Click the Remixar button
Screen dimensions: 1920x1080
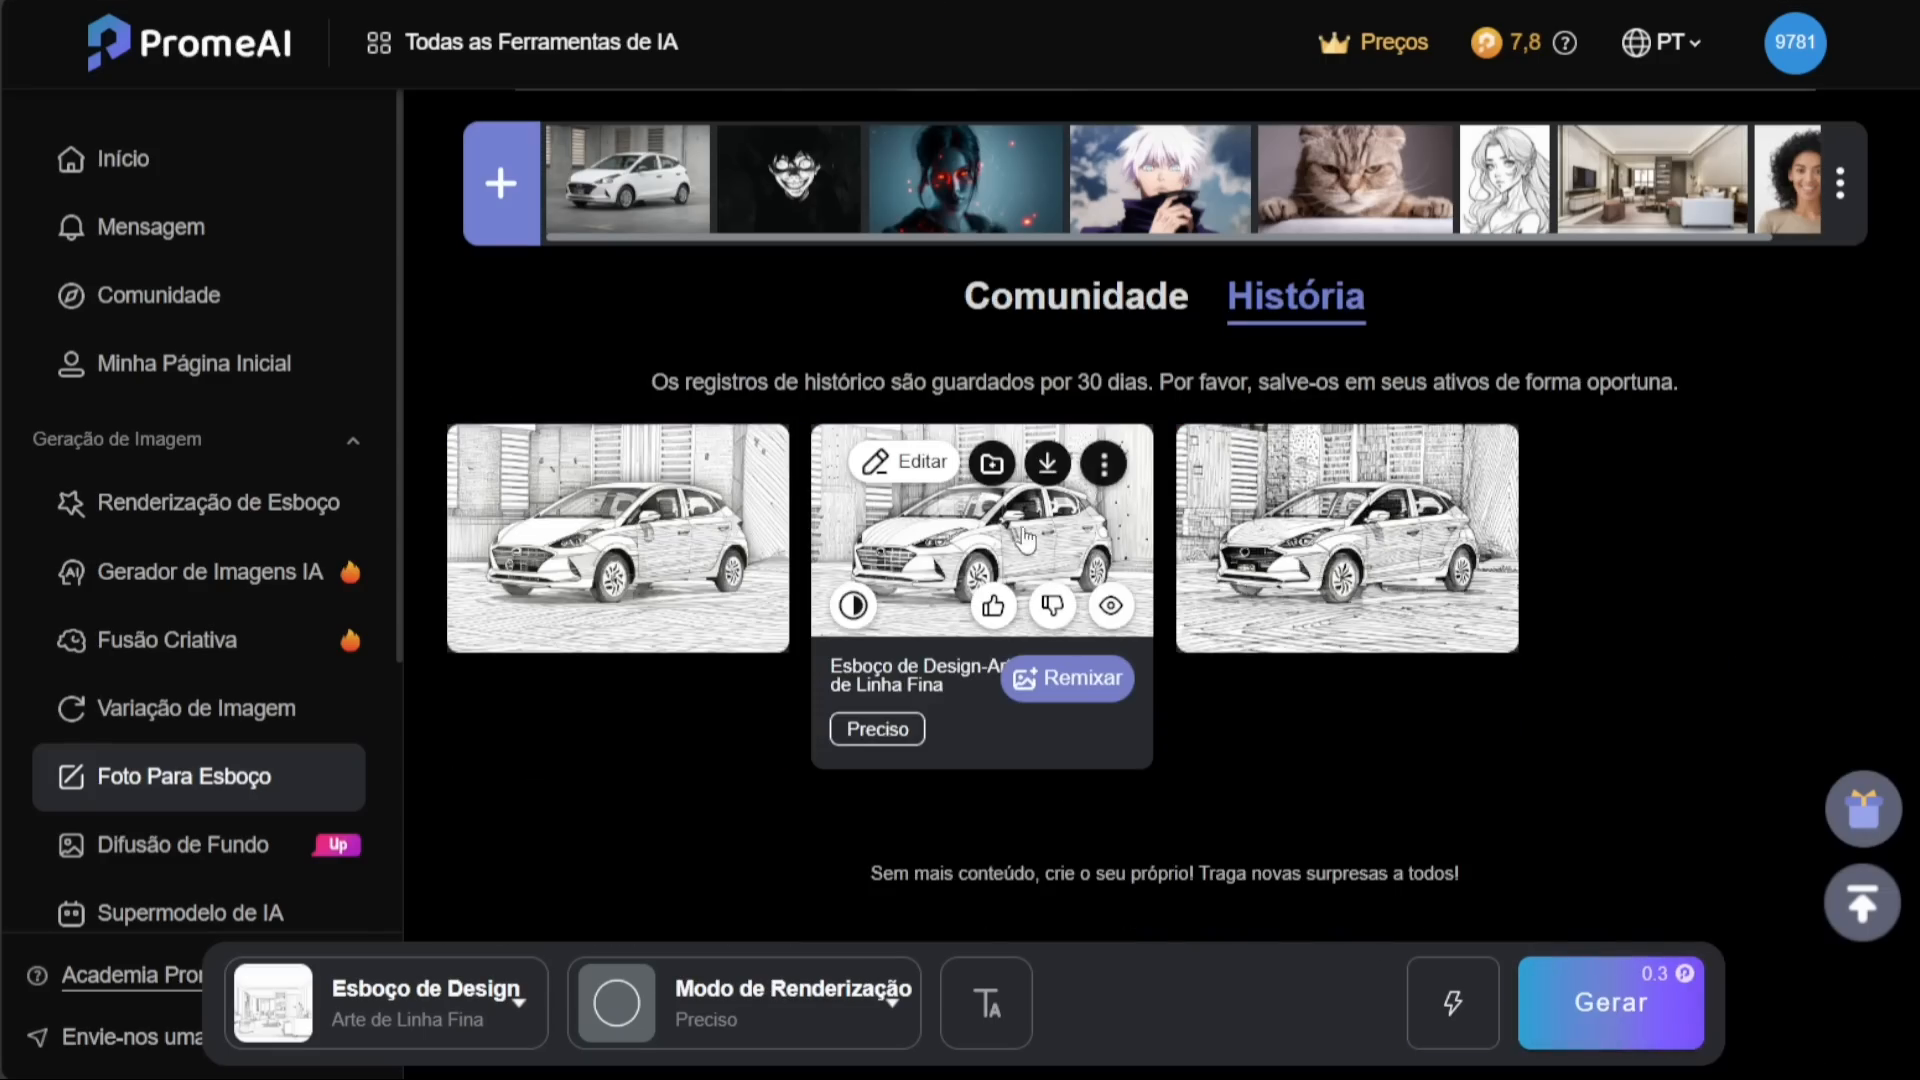(1067, 678)
